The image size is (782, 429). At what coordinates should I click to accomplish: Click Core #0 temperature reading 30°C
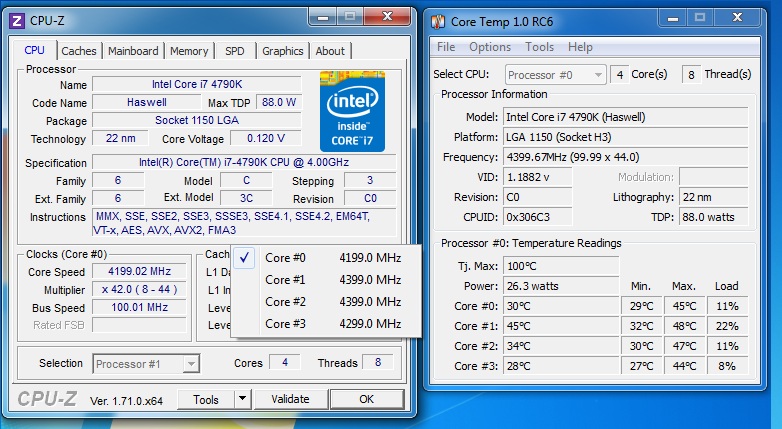(561, 306)
